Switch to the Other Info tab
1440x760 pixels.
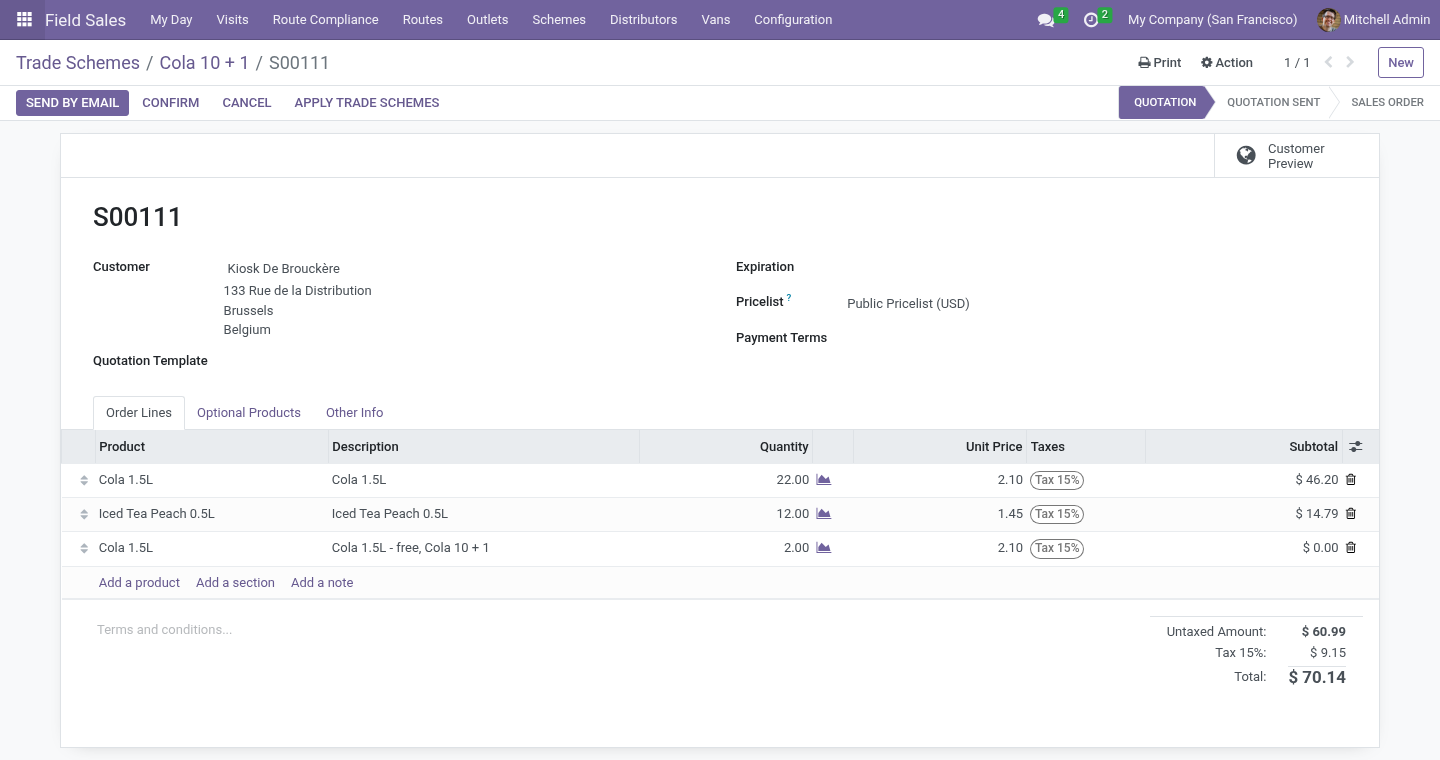pyautogui.click(x=355, y=413)
